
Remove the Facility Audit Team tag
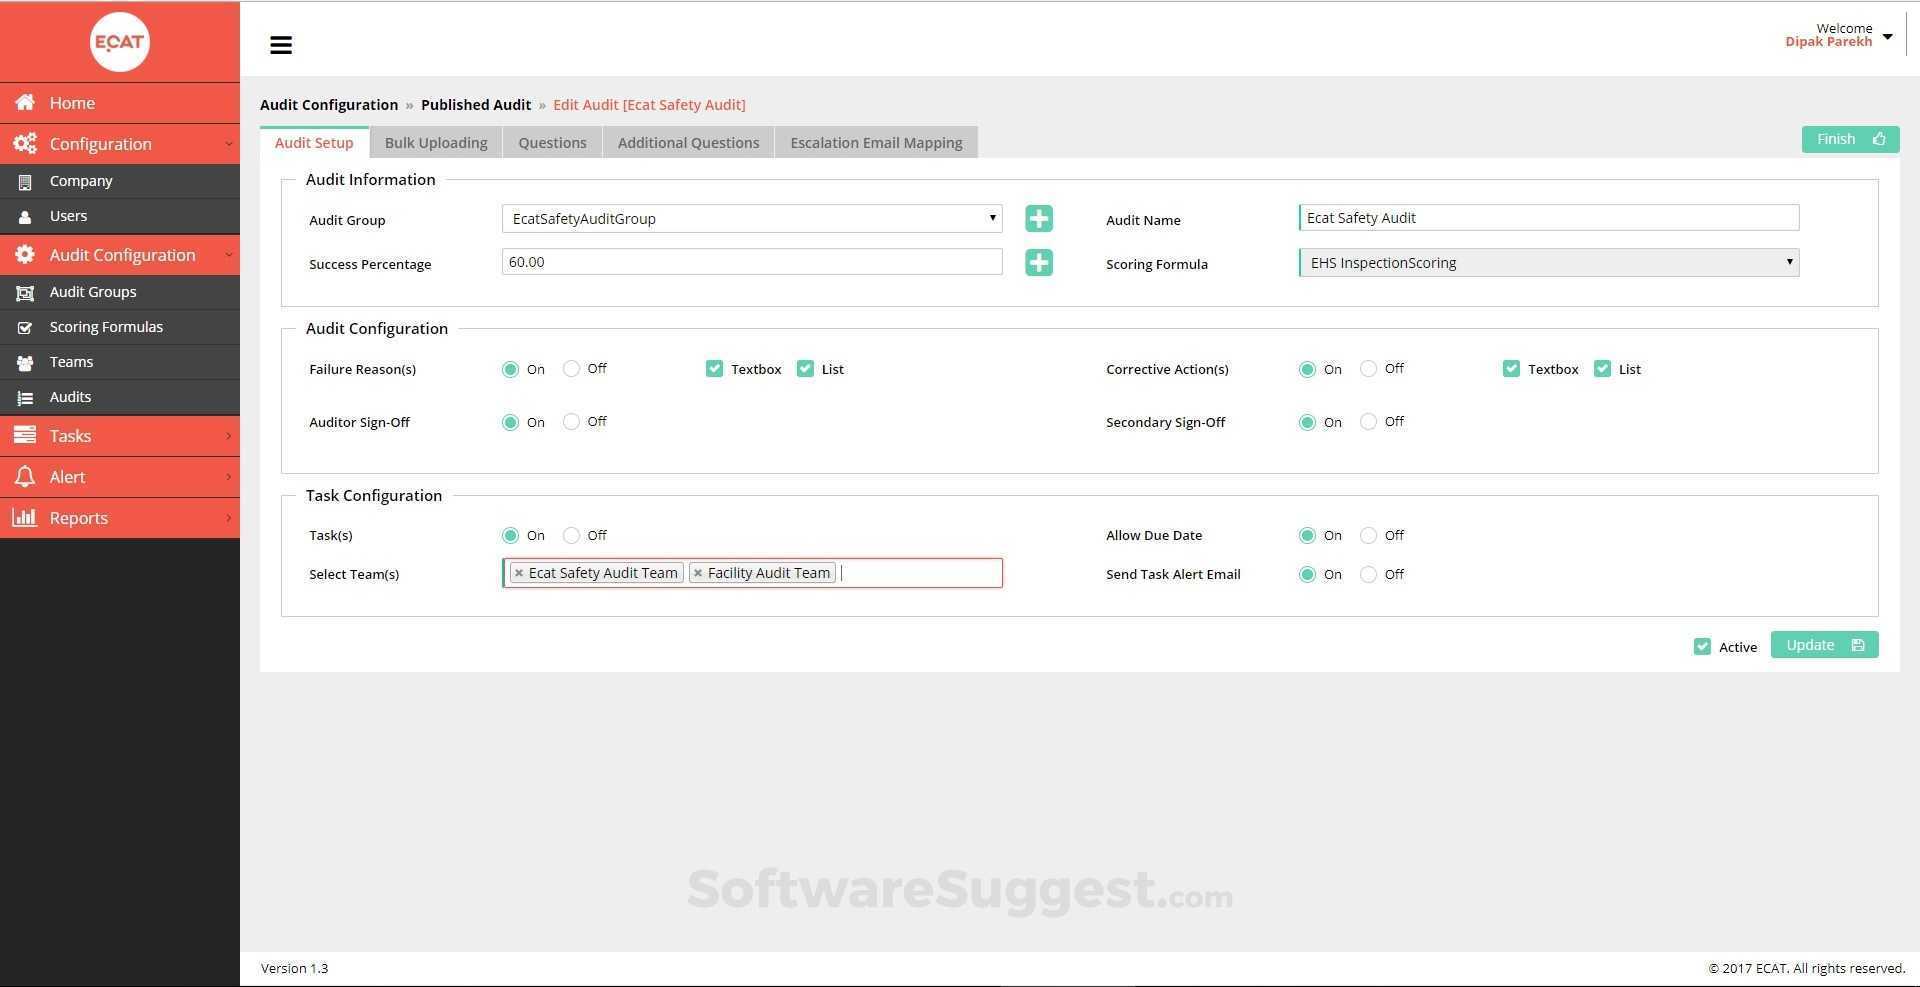pyautogui.click(x=698, y=572)
